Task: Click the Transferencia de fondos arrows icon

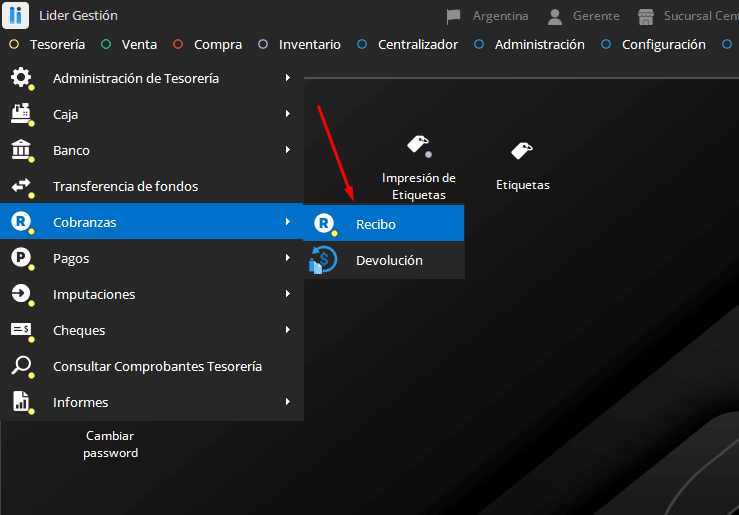Action: click(x=21, y=187)
